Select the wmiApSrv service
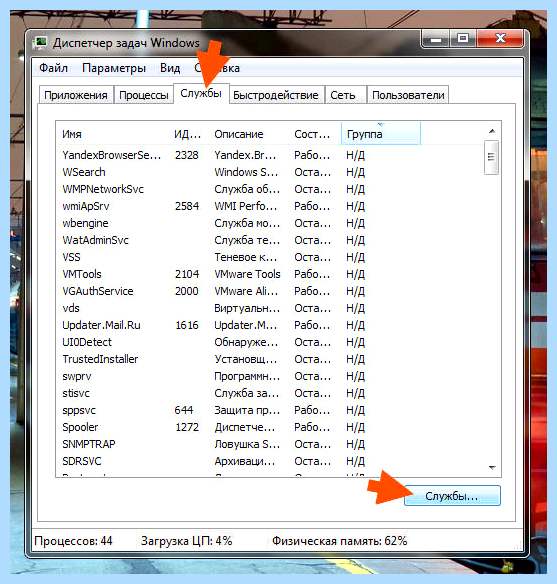 [271, 206]
